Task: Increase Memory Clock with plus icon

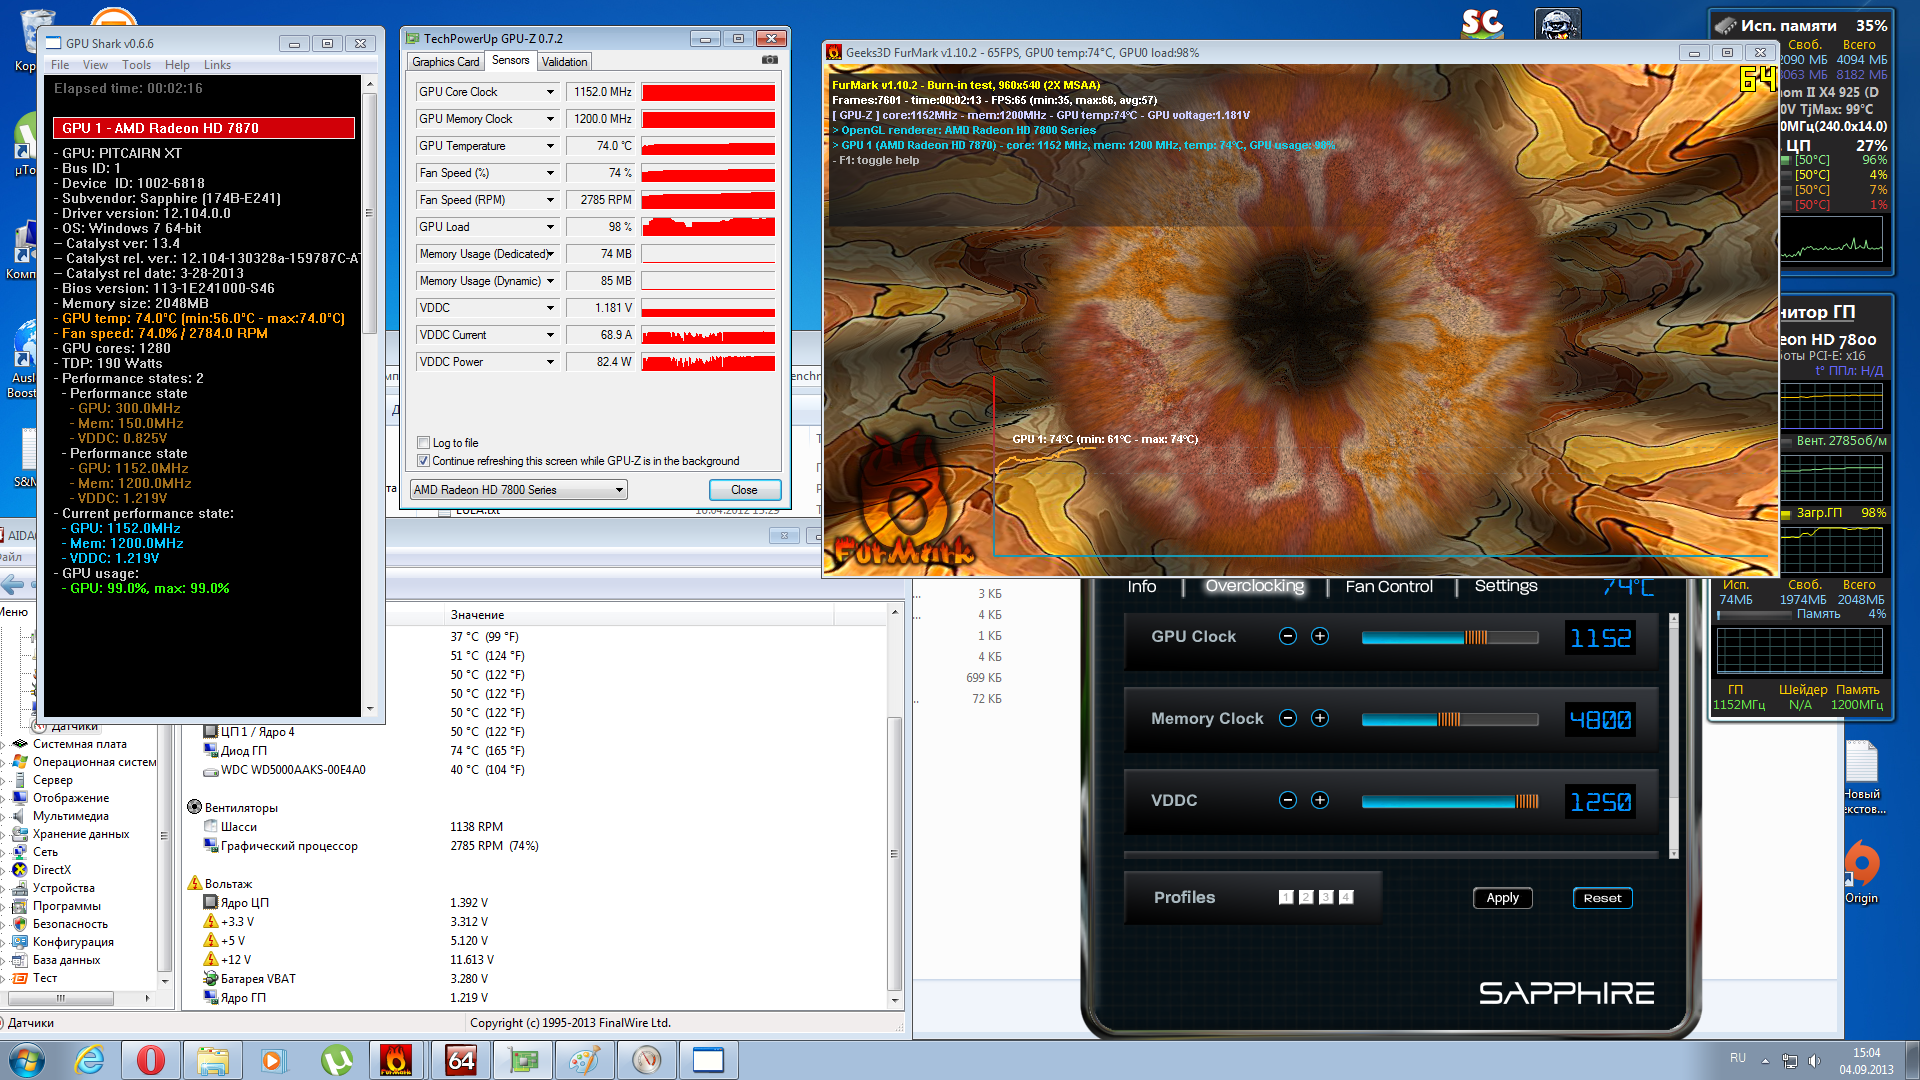Action: tap(1320, 718)
